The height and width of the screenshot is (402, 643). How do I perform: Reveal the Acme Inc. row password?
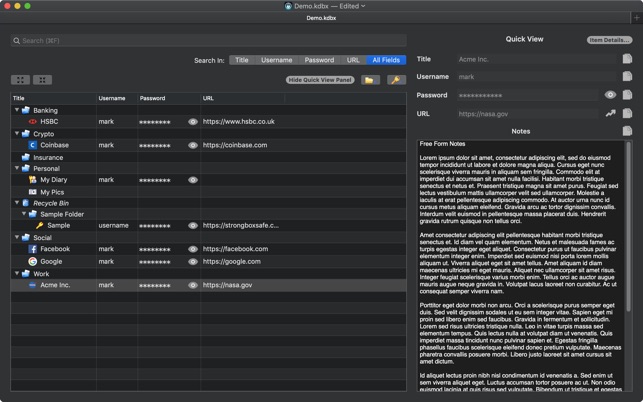tap(193, 285)
